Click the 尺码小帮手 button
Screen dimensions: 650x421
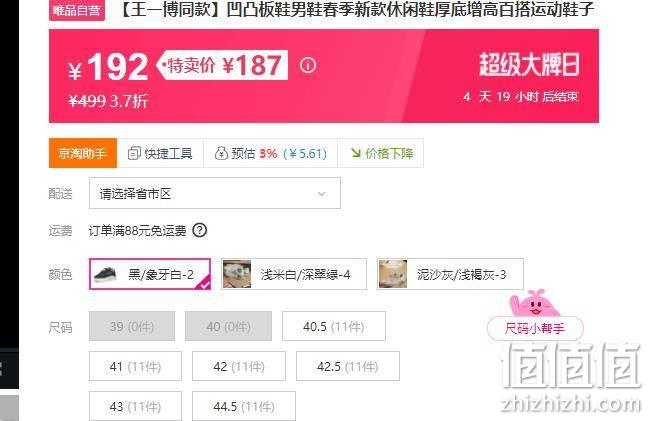click(x=535, y=329)
